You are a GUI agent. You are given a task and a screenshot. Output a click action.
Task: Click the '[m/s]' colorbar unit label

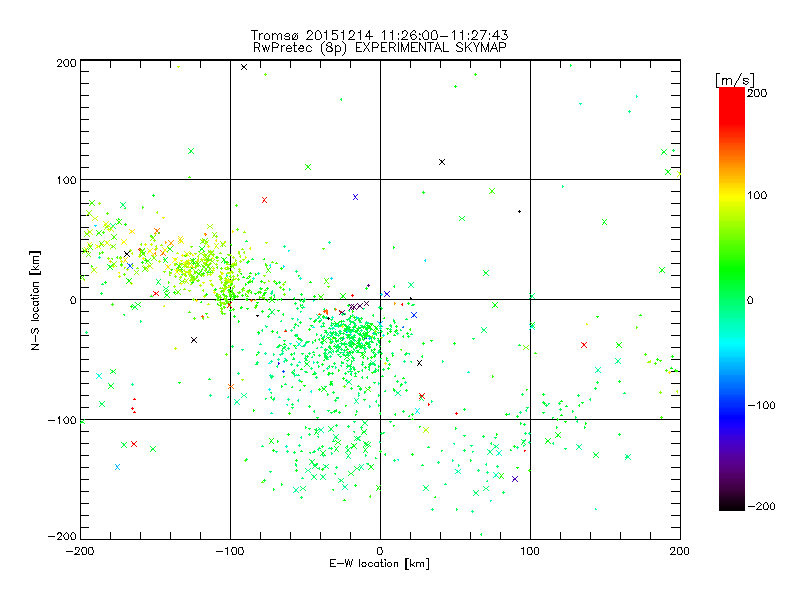click(734, 81)
